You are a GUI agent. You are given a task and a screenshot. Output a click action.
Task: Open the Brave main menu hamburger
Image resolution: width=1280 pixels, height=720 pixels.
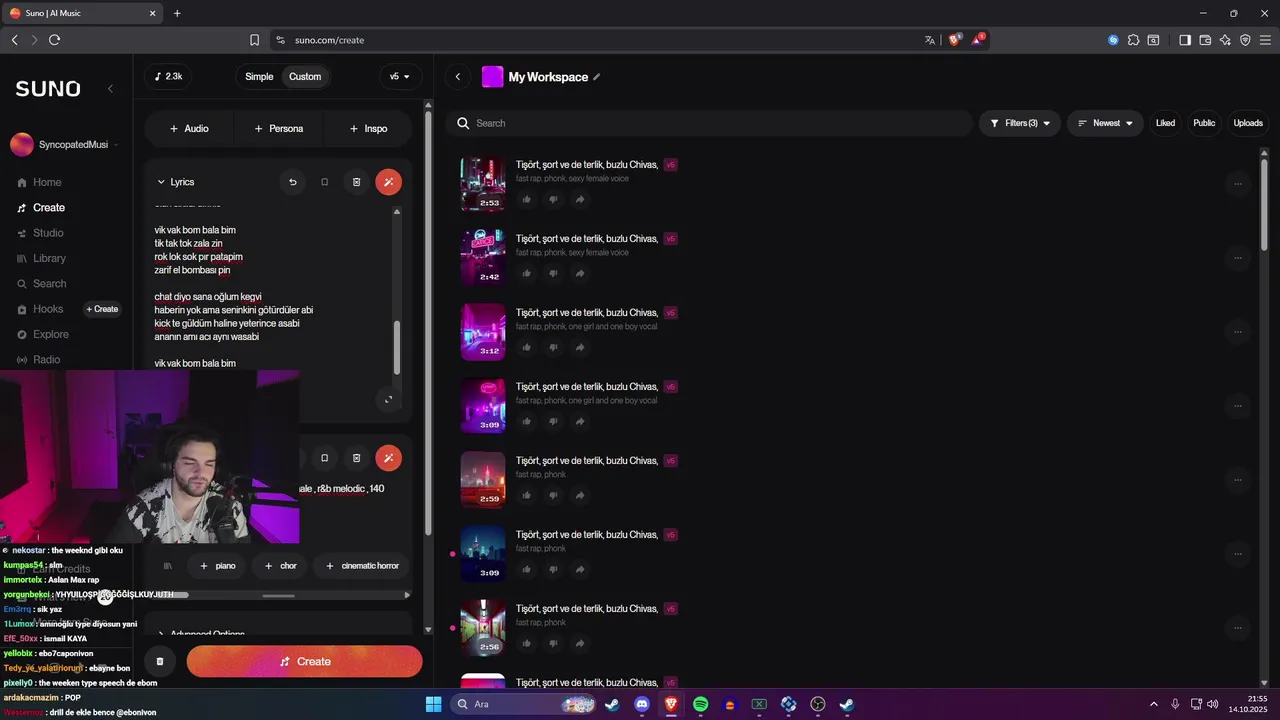[x=1265, y=40]
